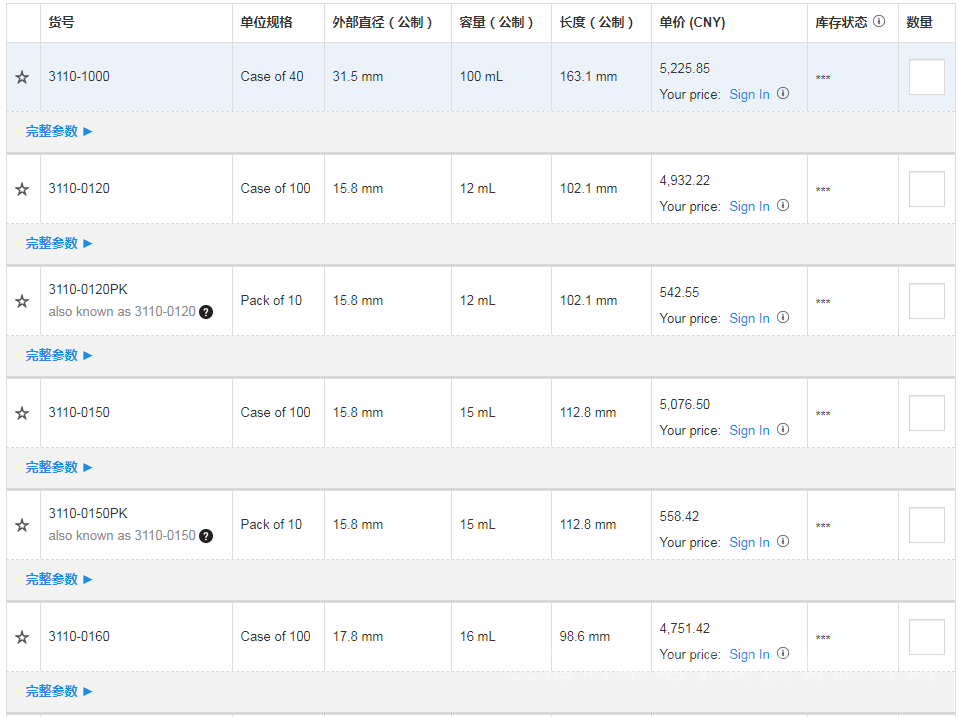This screenshot has height=717, width=961.
Task: Expand 完整参数 for item 3110-1000
Action: [59, 131]
